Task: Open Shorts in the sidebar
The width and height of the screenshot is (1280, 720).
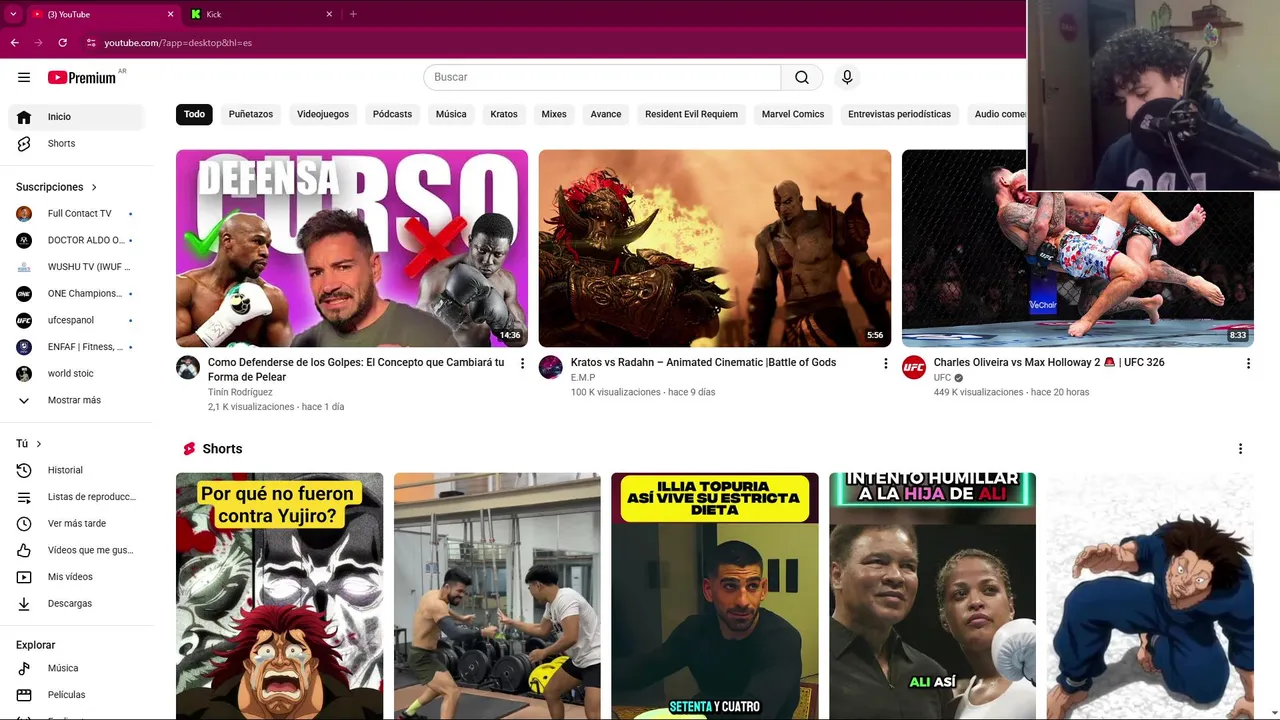Action: [x=76, y=143]
